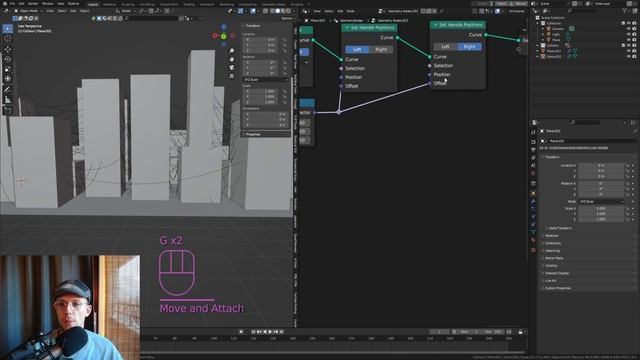Click the pan hand icon in viewport

click(x=232, y=59)
